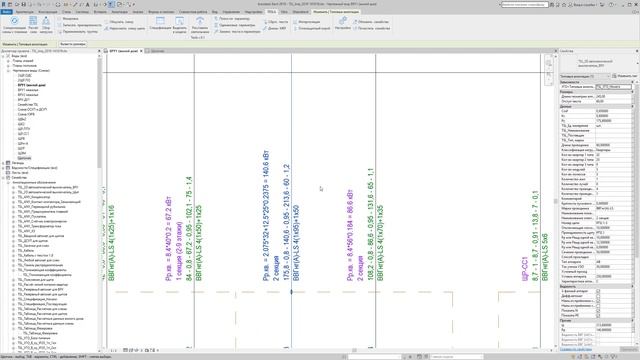Screen dimensions: 640x360
Task: Select the ВРУ1 (жилой дом) view in browser
Action: point(32,85)
